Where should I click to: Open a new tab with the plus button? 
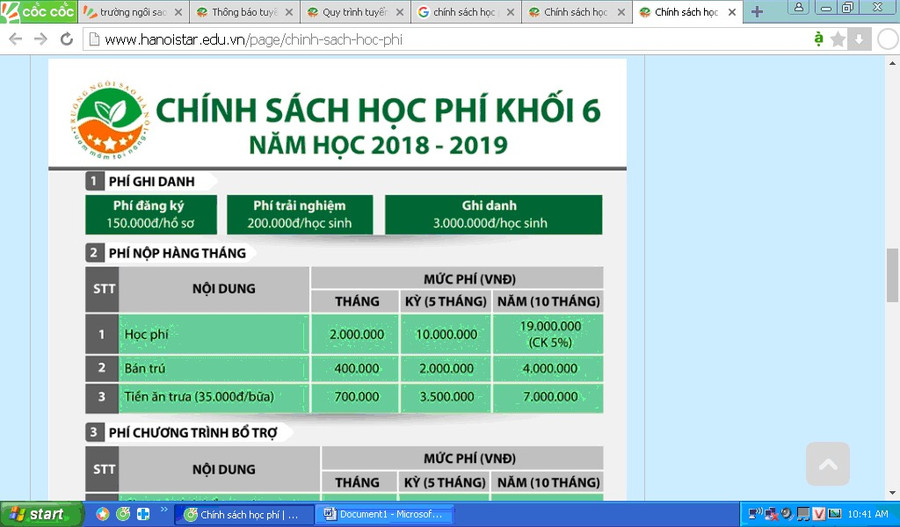pyautogui.click(x=757, y=12)
